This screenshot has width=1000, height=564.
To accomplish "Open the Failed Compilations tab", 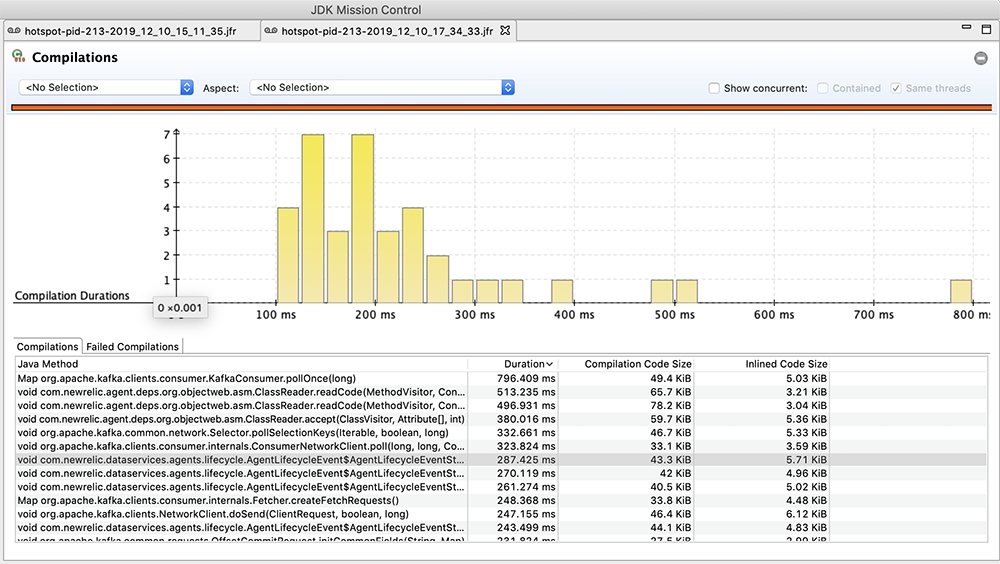I will (x=132, y=347).
